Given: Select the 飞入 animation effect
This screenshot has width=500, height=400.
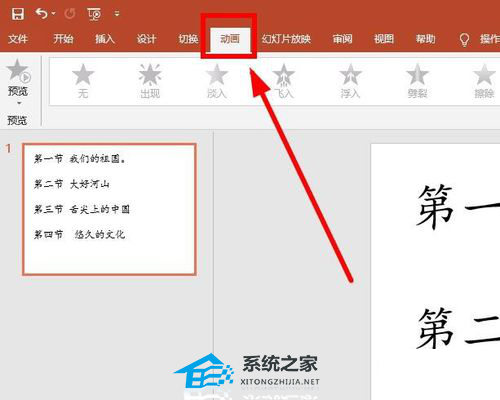Looking at the screenshot, I should click(x=284, y=81).
